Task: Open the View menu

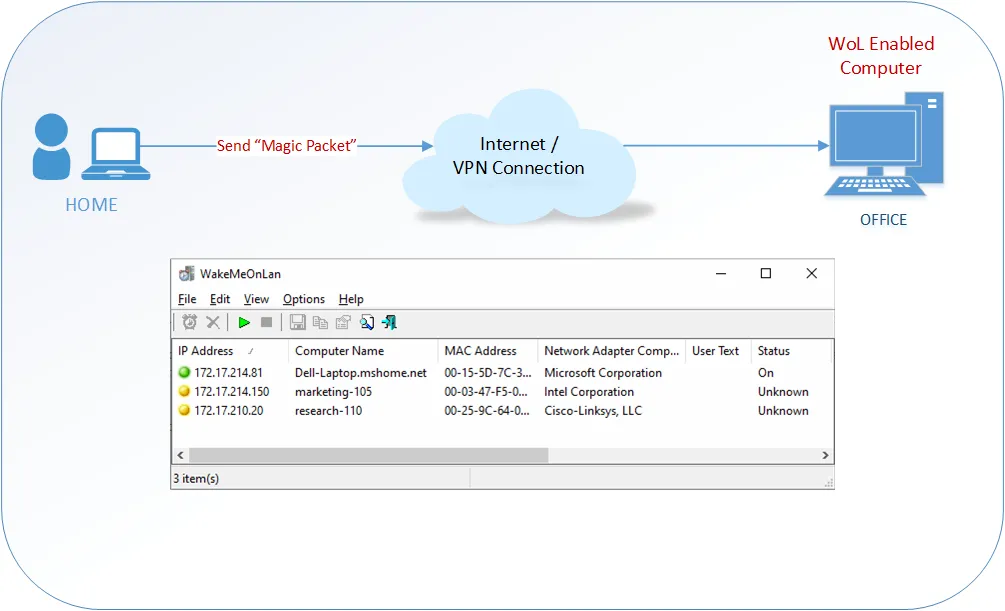Action: click(x=256, y=299)
